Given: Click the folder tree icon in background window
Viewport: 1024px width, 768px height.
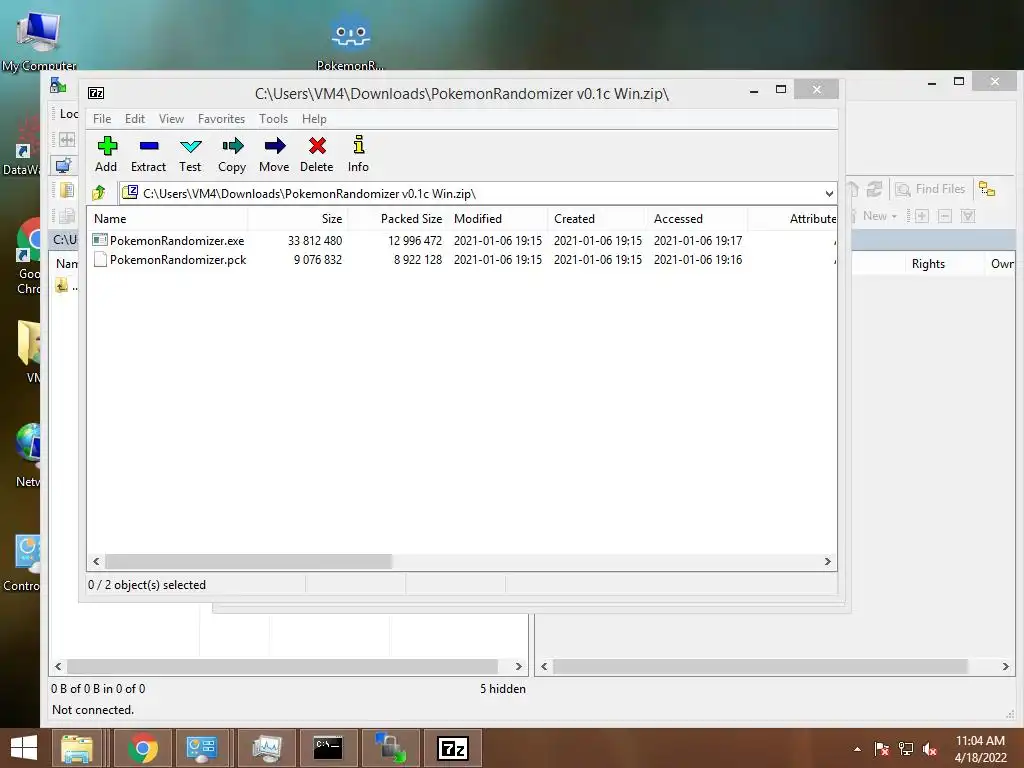Looking at the screenshot, I should click(987, 189).
